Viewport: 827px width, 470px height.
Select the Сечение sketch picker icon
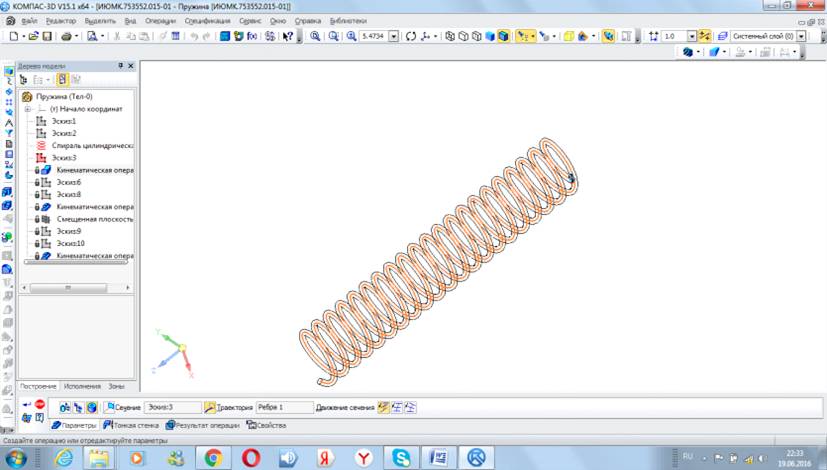point(107,408)
